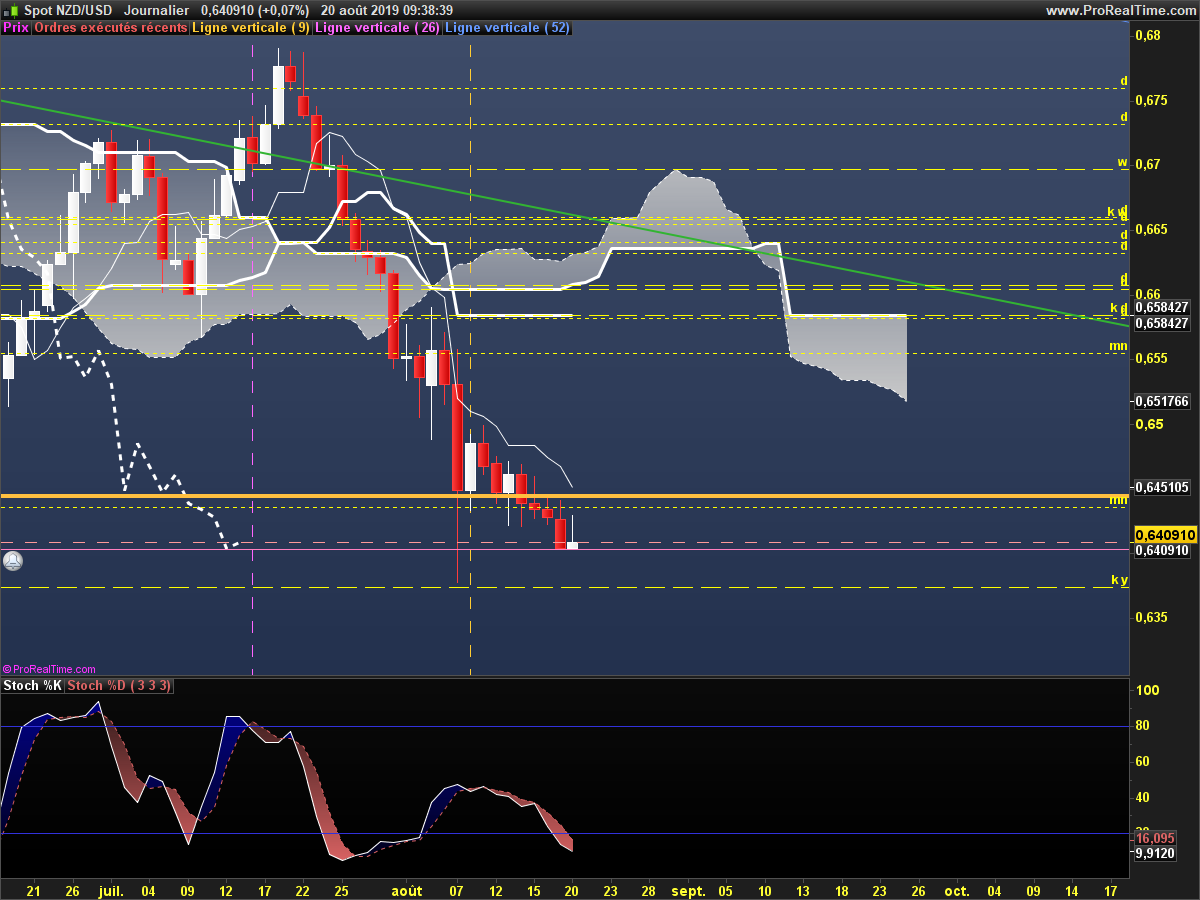Click the août label on date axis
Image resolution: width=1200 pixels, height=900 pixels.
tap(407, 889)
